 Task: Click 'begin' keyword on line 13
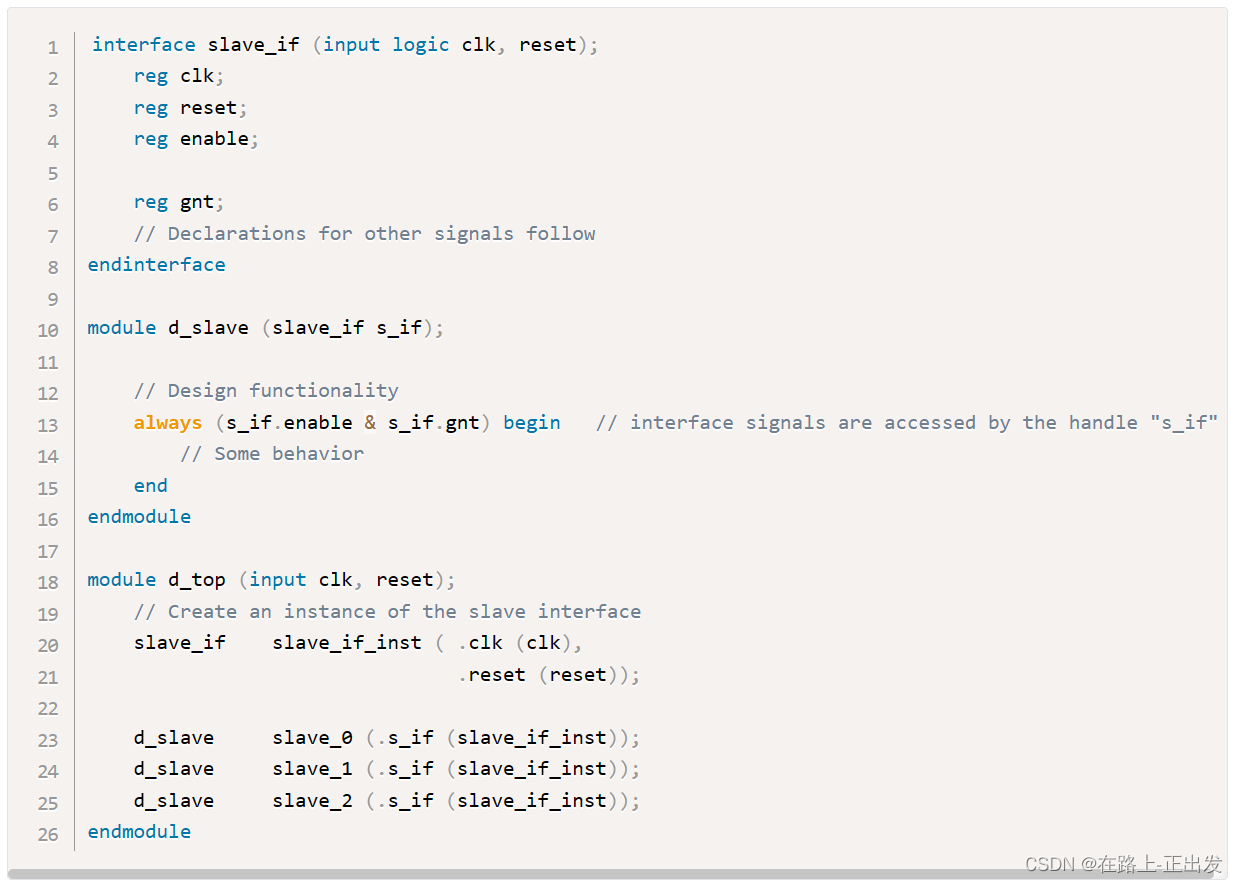(x=531, y=423)
